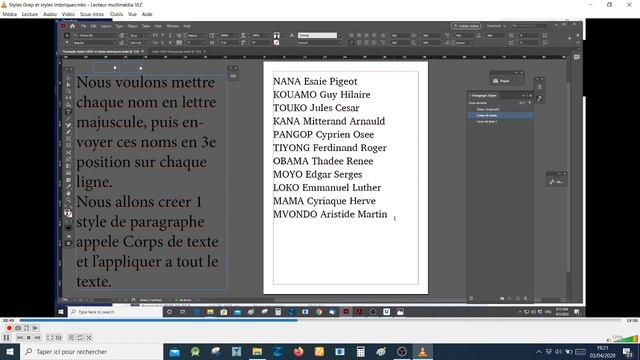
Task: Open Windows notification center
Action: [628, 351]
